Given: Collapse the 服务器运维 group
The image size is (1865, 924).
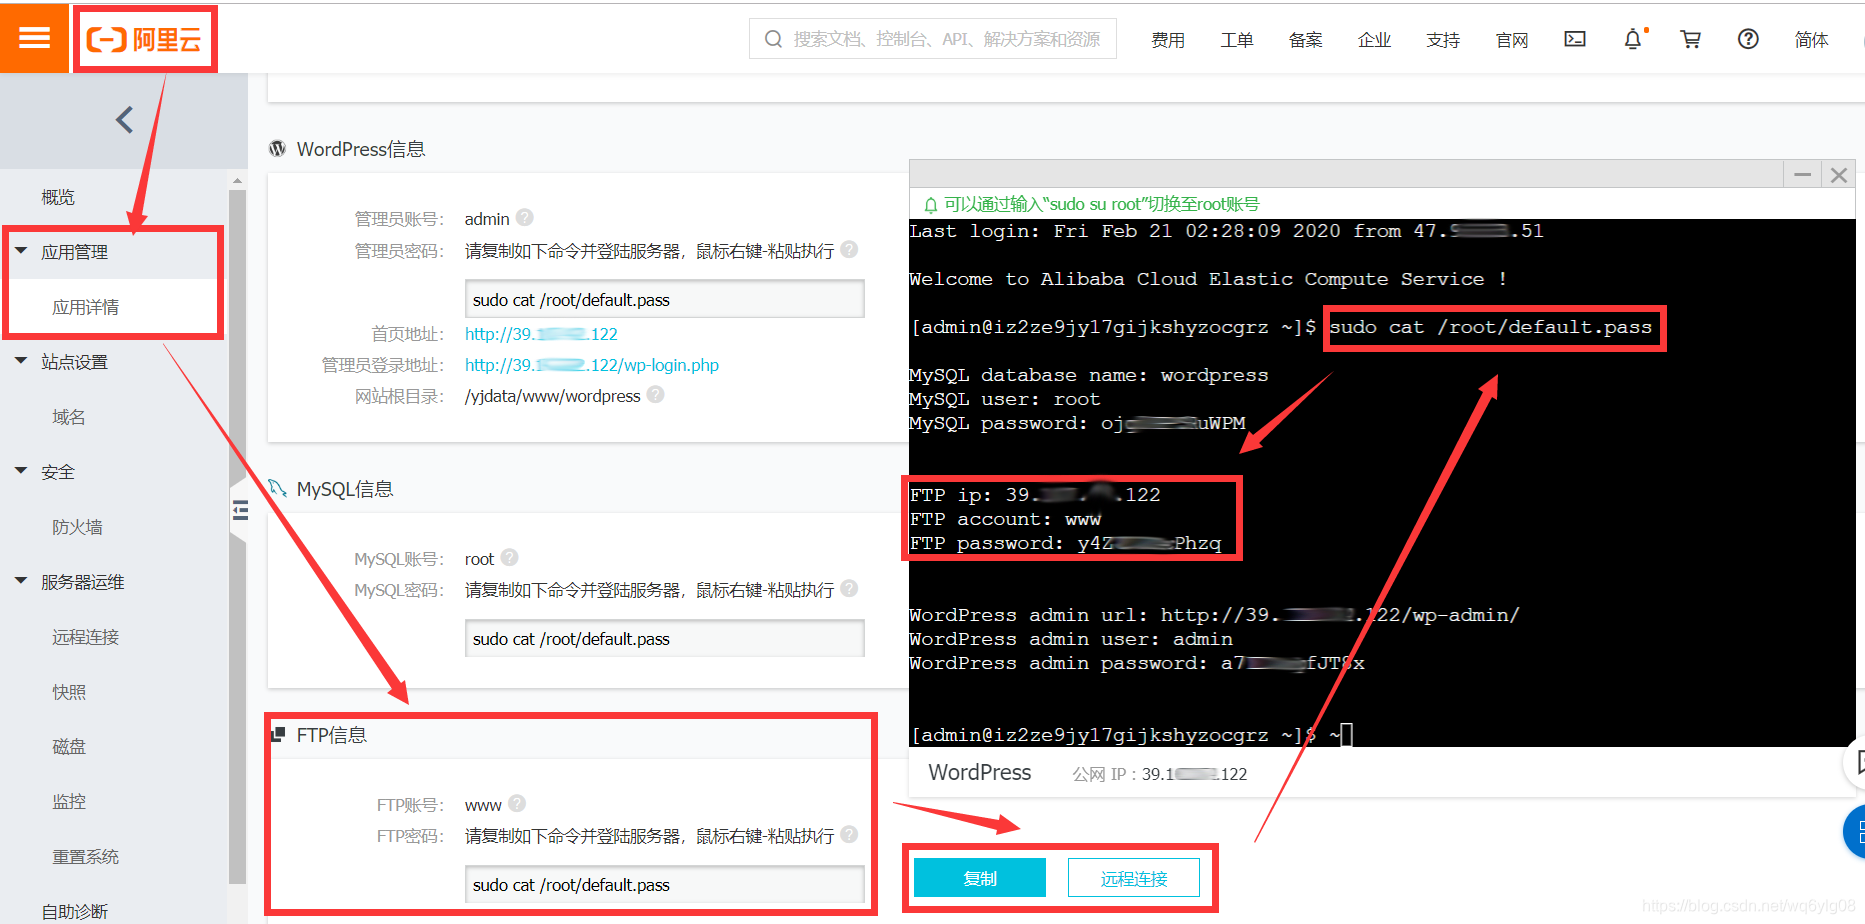Looking at the screenshot, I should tap(21, 581).
